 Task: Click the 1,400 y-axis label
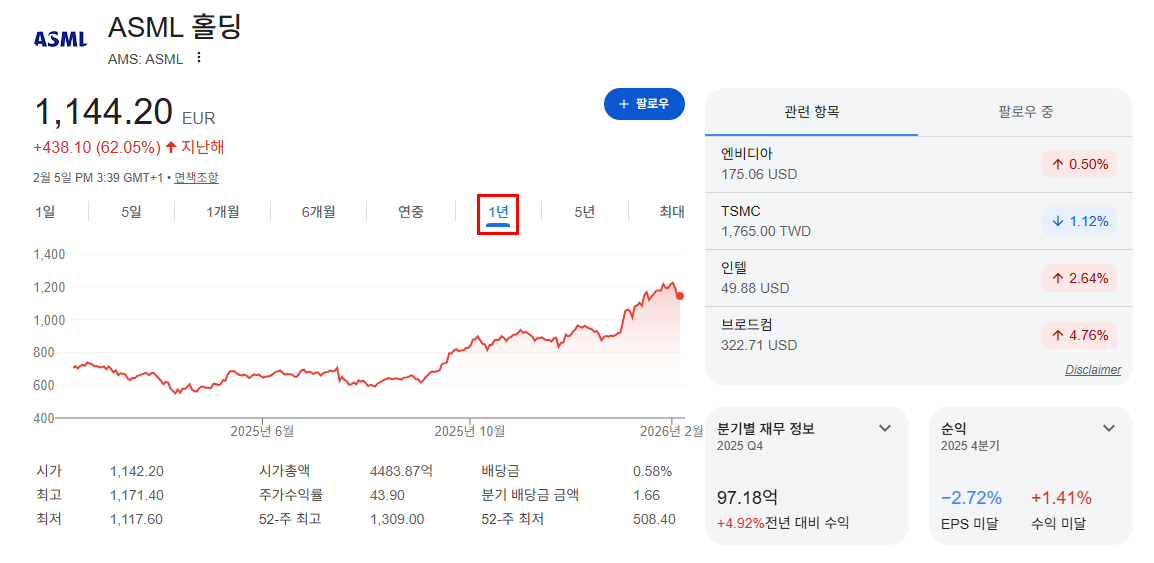pyautogui.click(x=50, y=255)
